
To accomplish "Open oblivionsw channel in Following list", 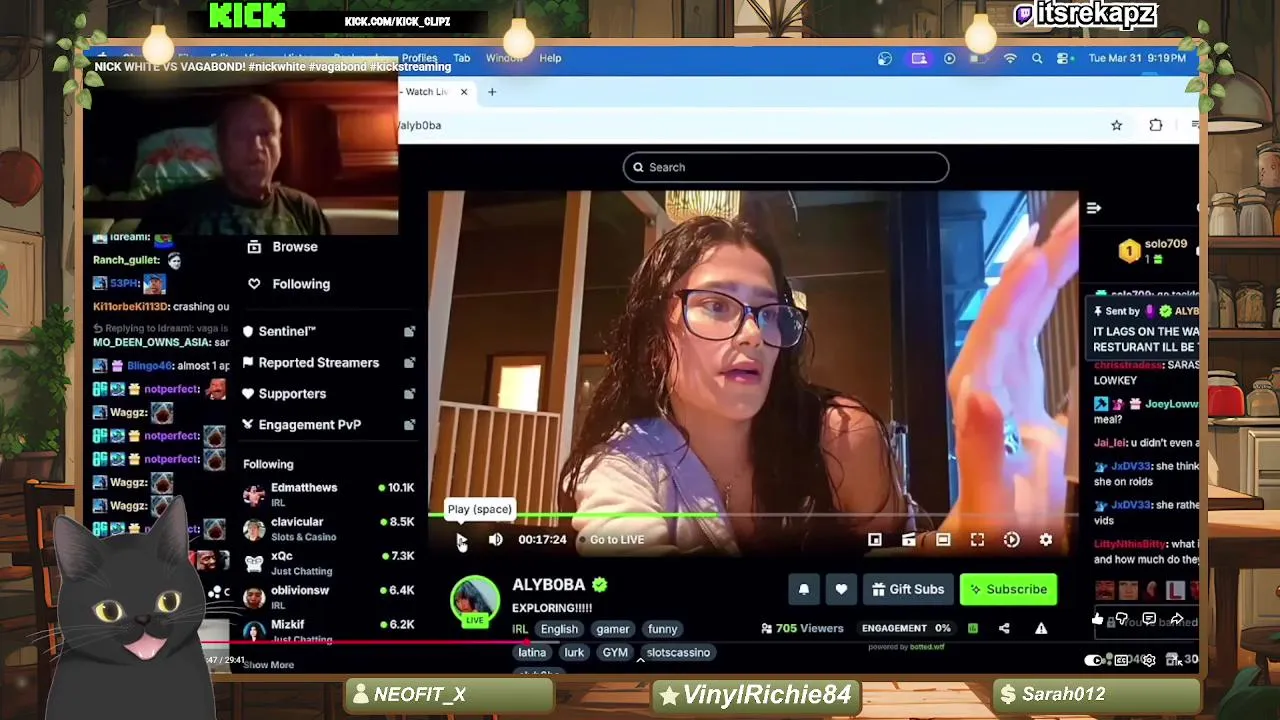I will click(328, 596).
